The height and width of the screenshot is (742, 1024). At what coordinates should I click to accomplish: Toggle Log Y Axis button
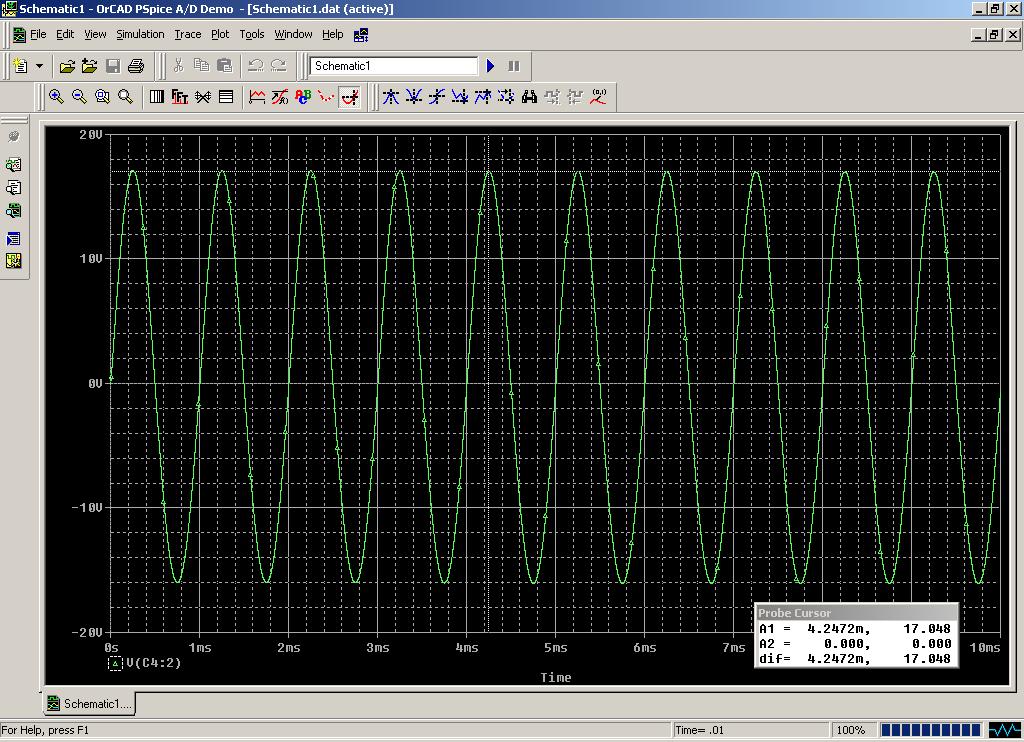[x=226, y=97]
